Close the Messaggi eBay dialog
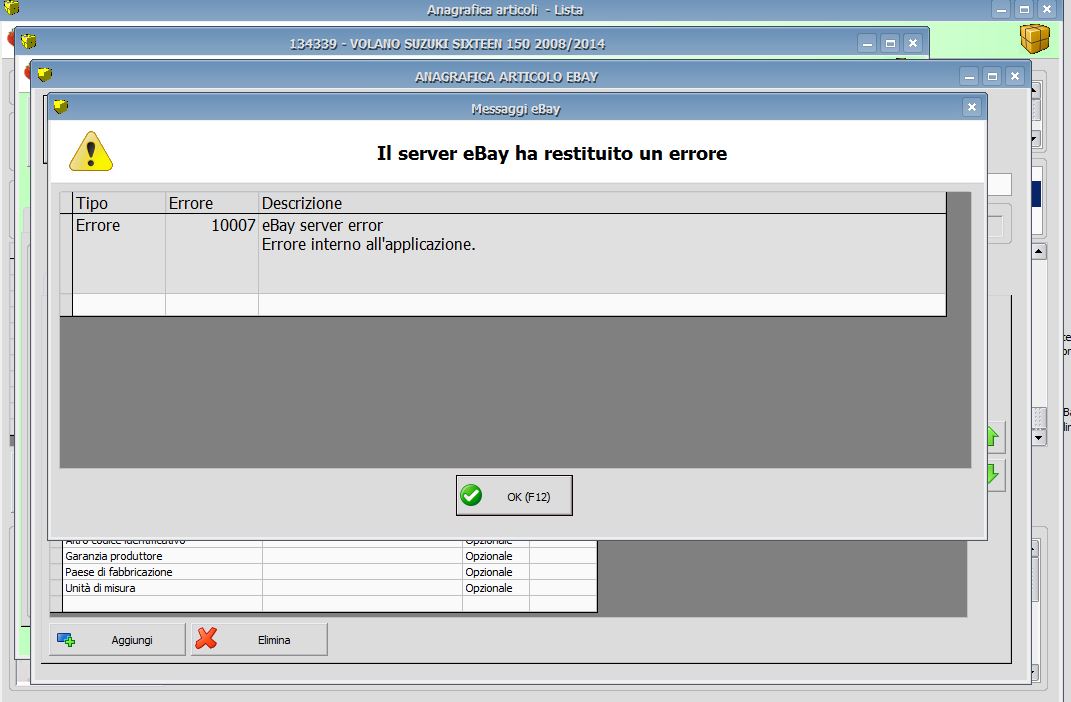 point(971,107)
